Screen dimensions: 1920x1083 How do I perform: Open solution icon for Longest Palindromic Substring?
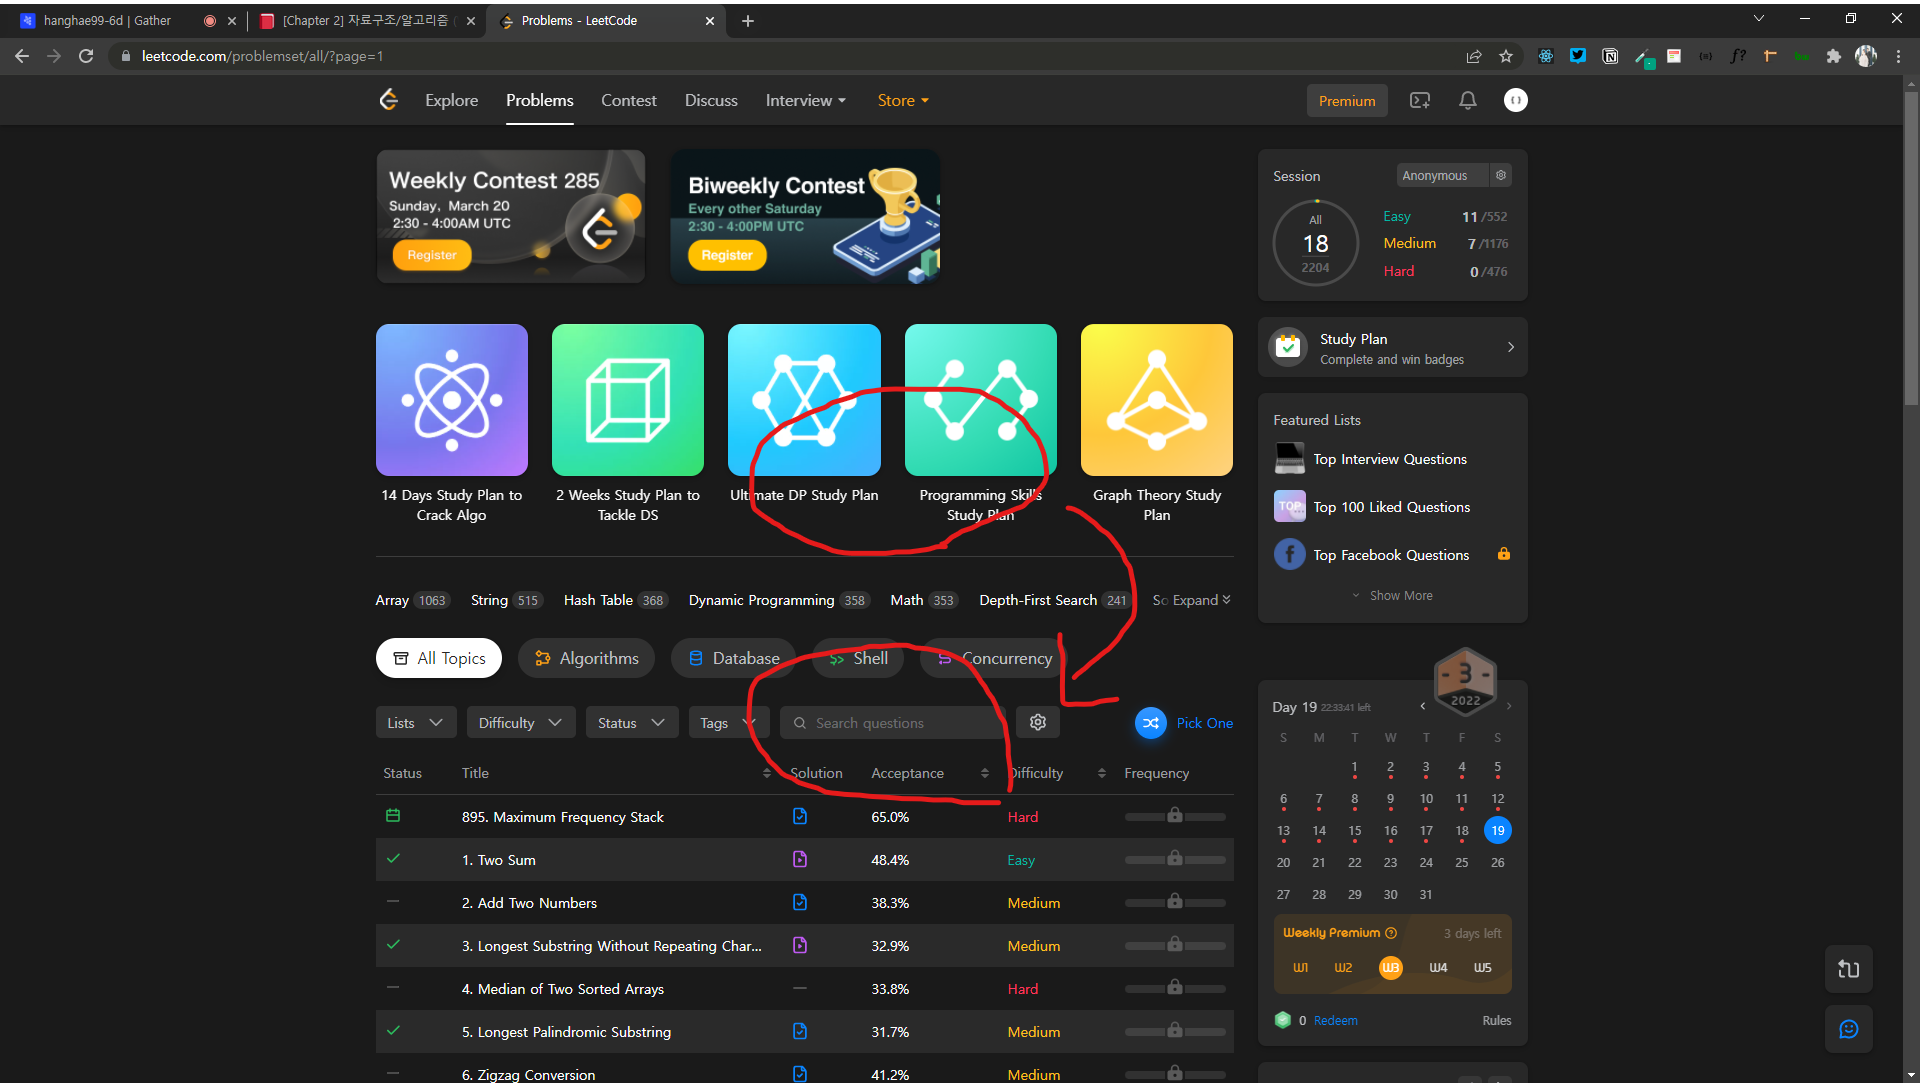[x=800, y=1032]
